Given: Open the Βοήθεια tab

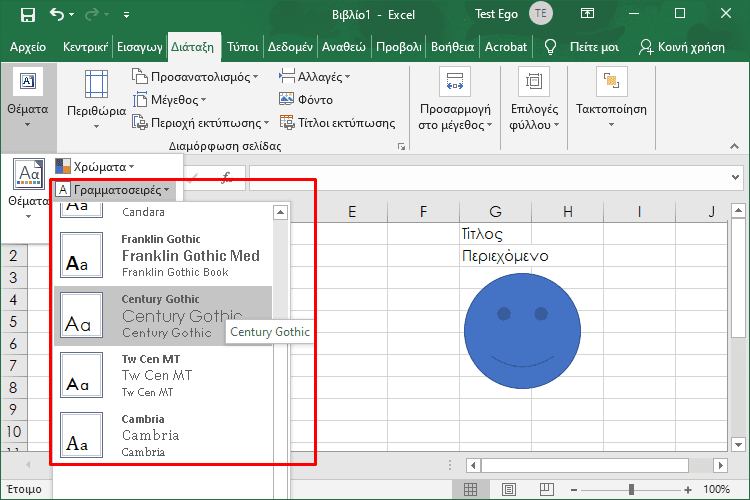Looking at the screenshot, I should pyautogui.click(x=452, y=47).
